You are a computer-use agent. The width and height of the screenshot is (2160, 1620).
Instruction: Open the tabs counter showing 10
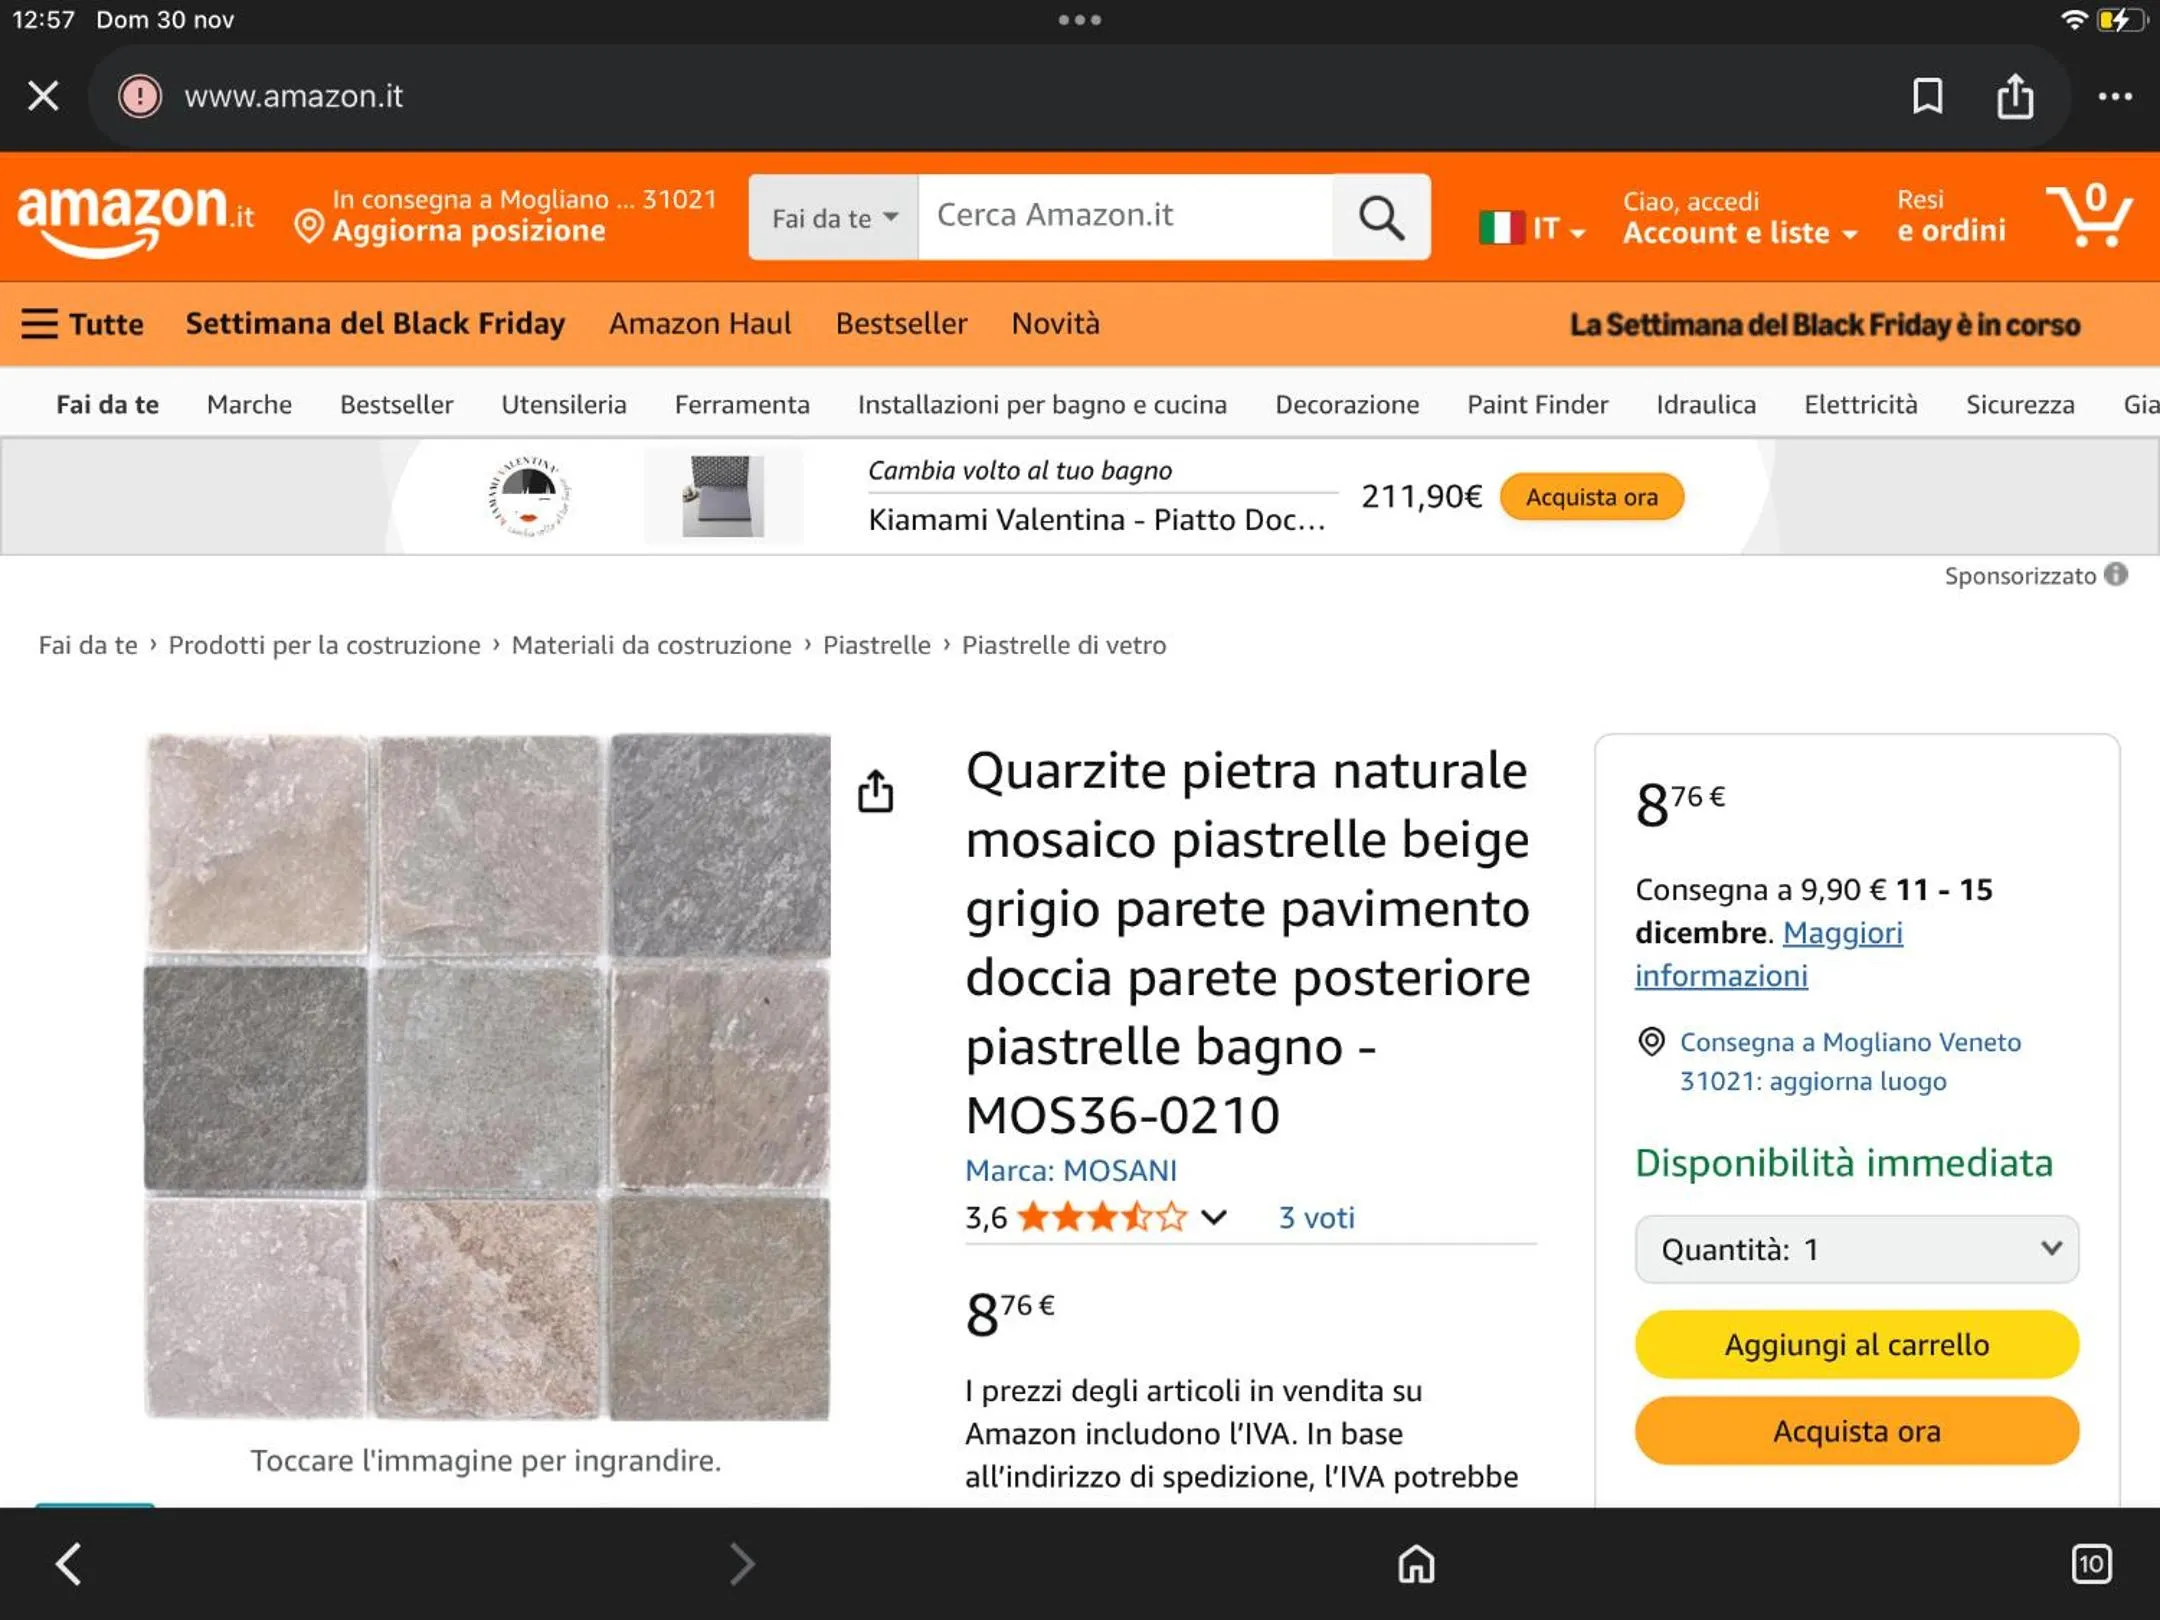pos(2090,1563)
